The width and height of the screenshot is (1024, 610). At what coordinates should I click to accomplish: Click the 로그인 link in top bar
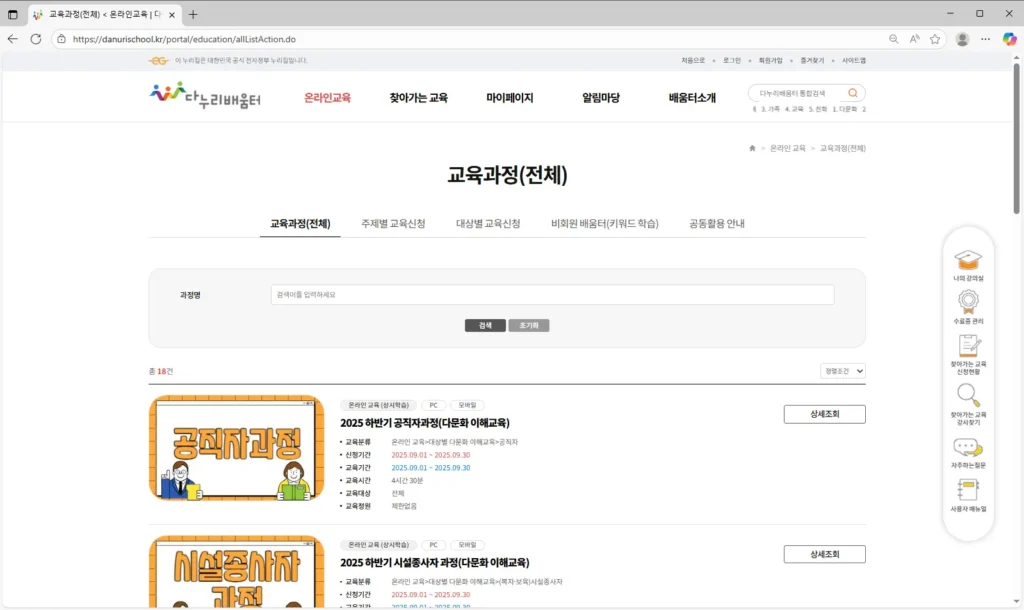732,61
